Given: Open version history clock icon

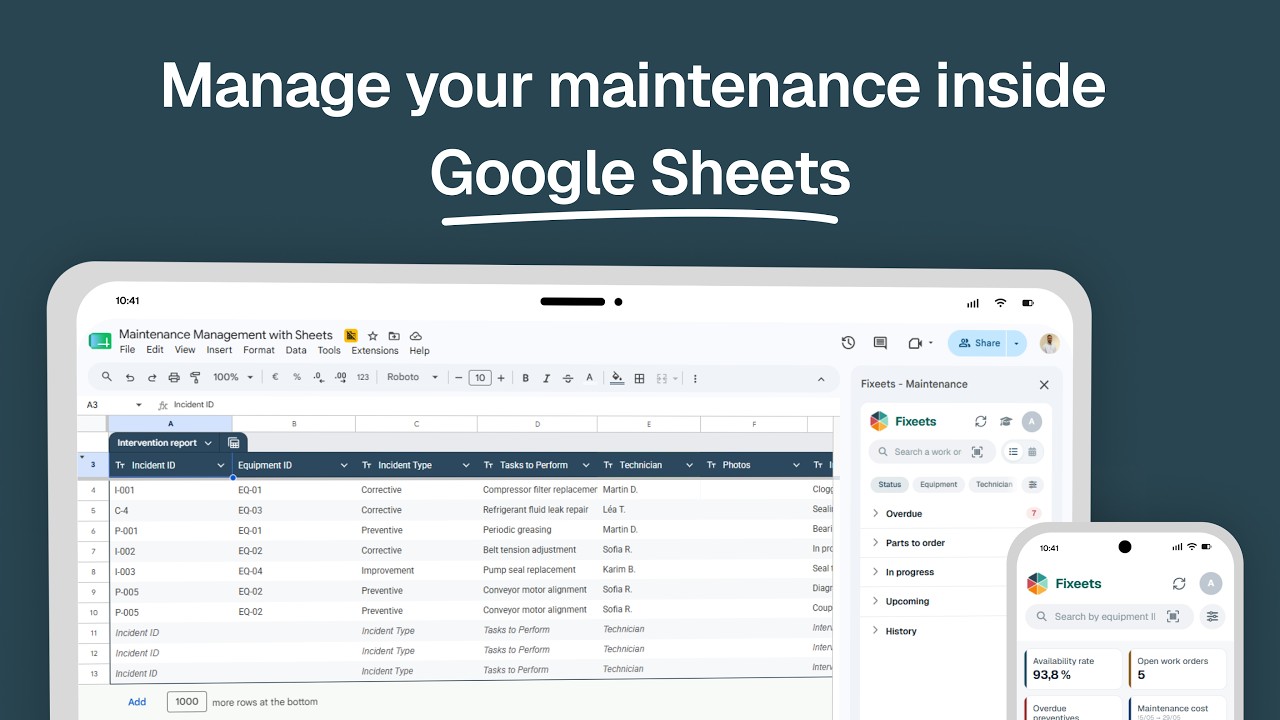Looking at the screenshot, I should [x=848, y=343].
